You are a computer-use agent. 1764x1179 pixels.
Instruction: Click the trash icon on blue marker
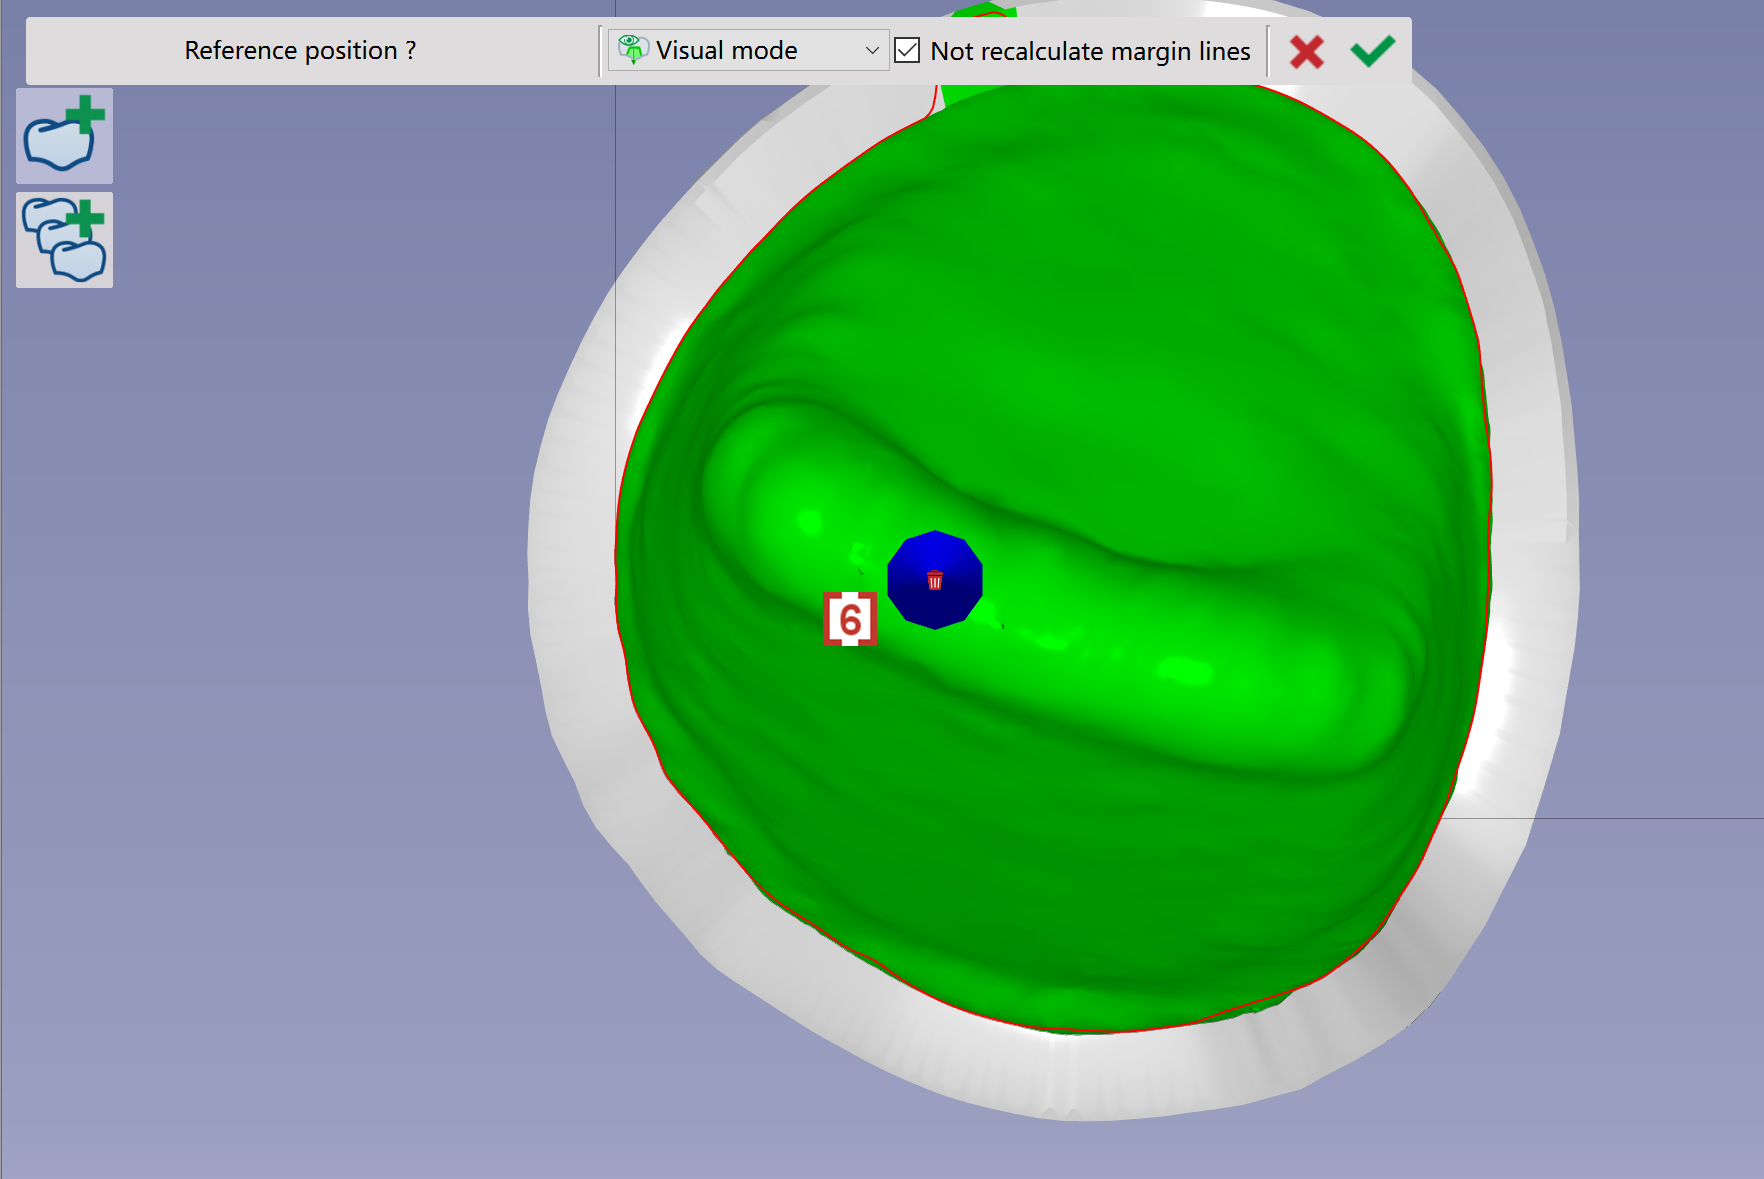coord(935,580)
